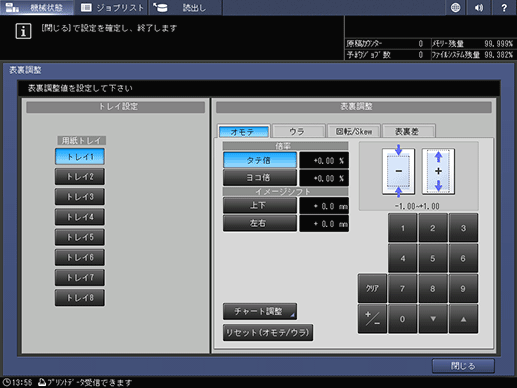Select トレイ4 paper tray

[80, 217]
